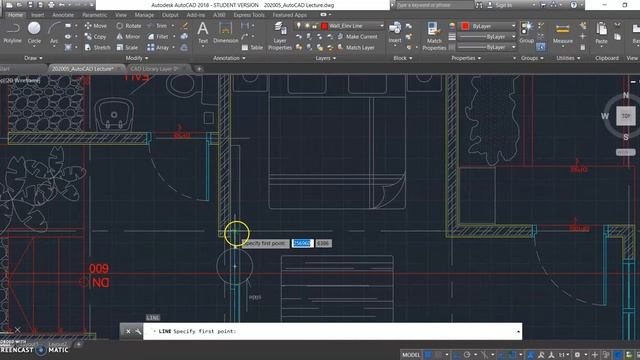Close the command line with X button
The image size is (640, 360).
pos(128,331)
